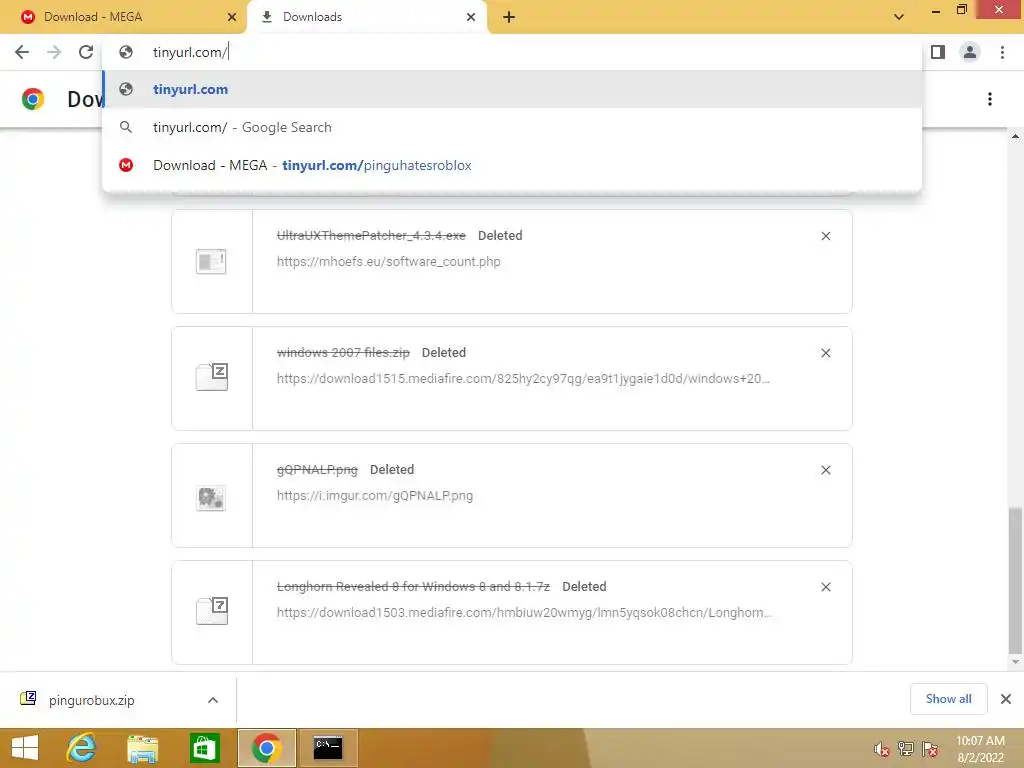Click the scrollbar down arrow

point(1015,662)
